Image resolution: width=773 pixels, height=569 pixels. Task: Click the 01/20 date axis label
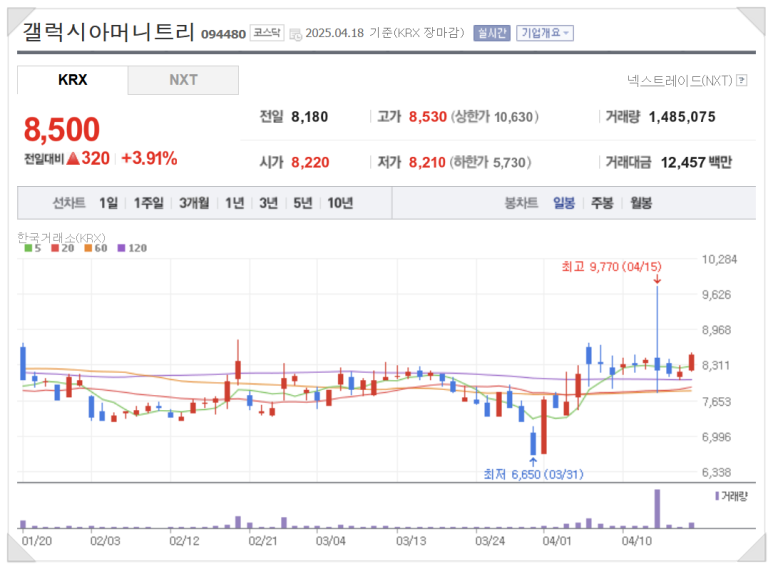(x=36, y=541)
